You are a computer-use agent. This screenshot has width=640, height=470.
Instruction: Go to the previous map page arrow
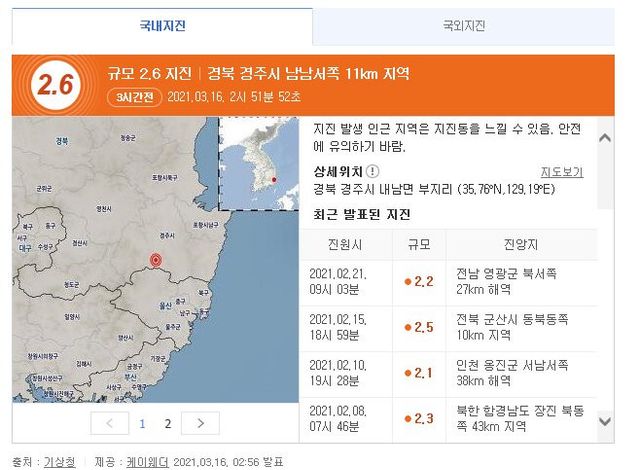(x=110, y=423)
